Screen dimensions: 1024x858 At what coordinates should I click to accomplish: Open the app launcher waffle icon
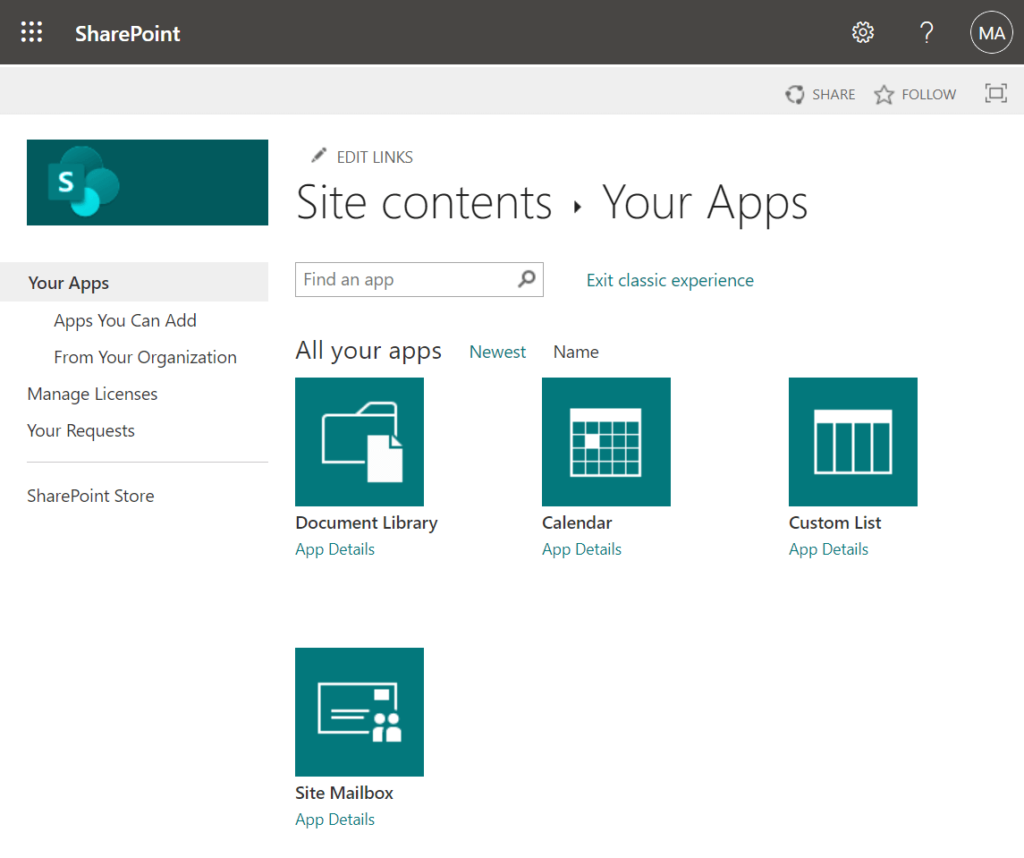tap(31, 32)
